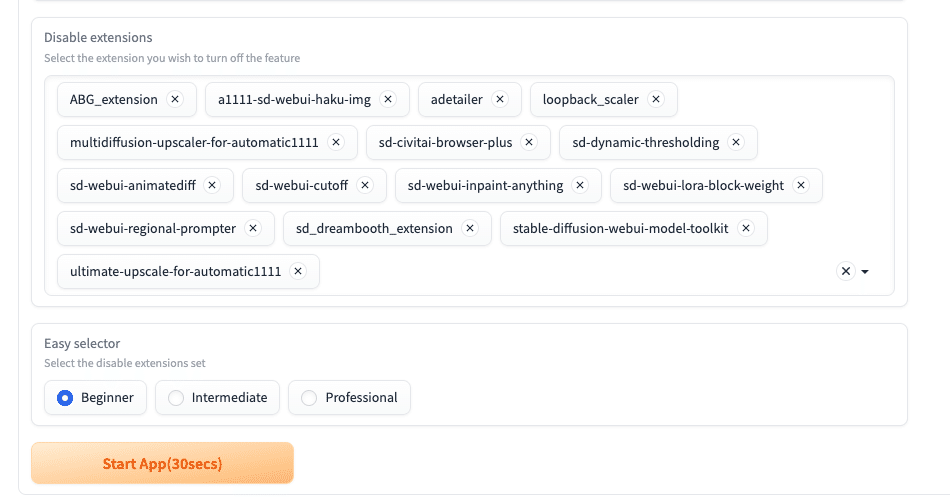Remove the sd-webui-cutoff tag

click(365, 185)
